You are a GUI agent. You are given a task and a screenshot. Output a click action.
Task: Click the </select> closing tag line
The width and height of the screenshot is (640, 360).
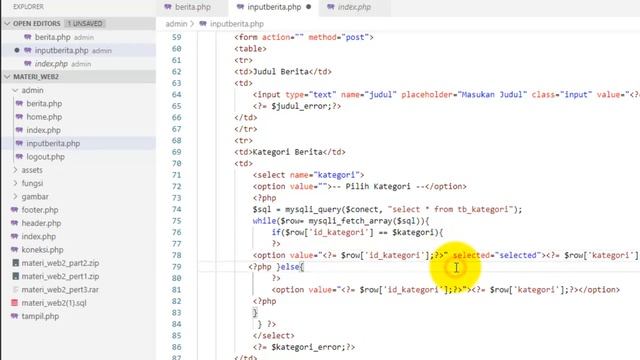click(x=273, y=336)
